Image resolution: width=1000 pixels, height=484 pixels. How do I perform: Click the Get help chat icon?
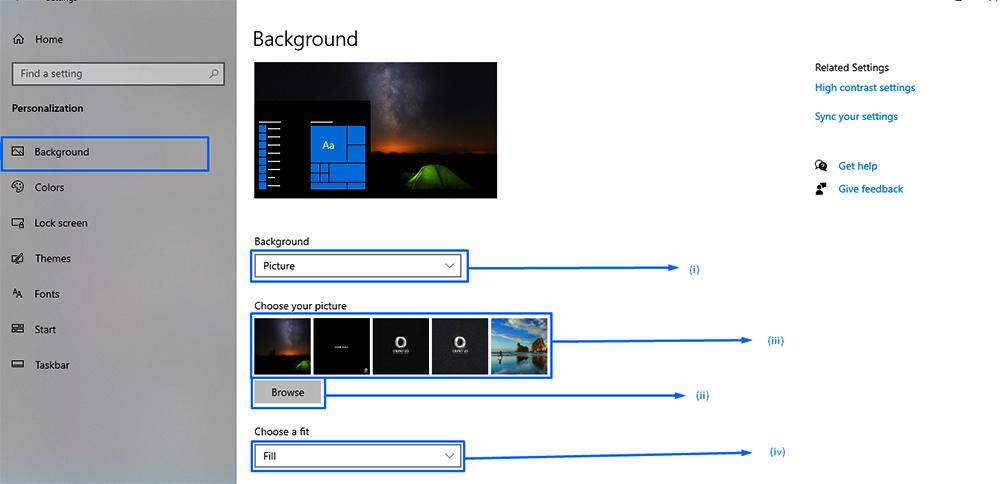coord(821,166)
